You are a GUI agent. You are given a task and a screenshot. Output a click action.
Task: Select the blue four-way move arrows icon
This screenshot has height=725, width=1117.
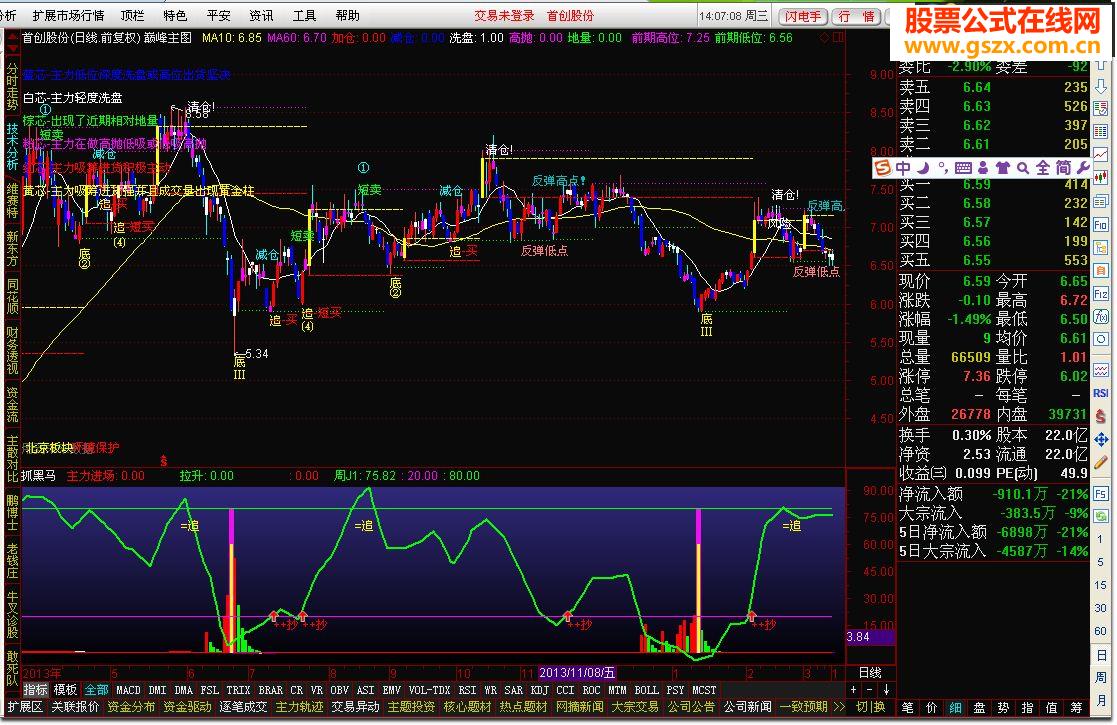1101,440
